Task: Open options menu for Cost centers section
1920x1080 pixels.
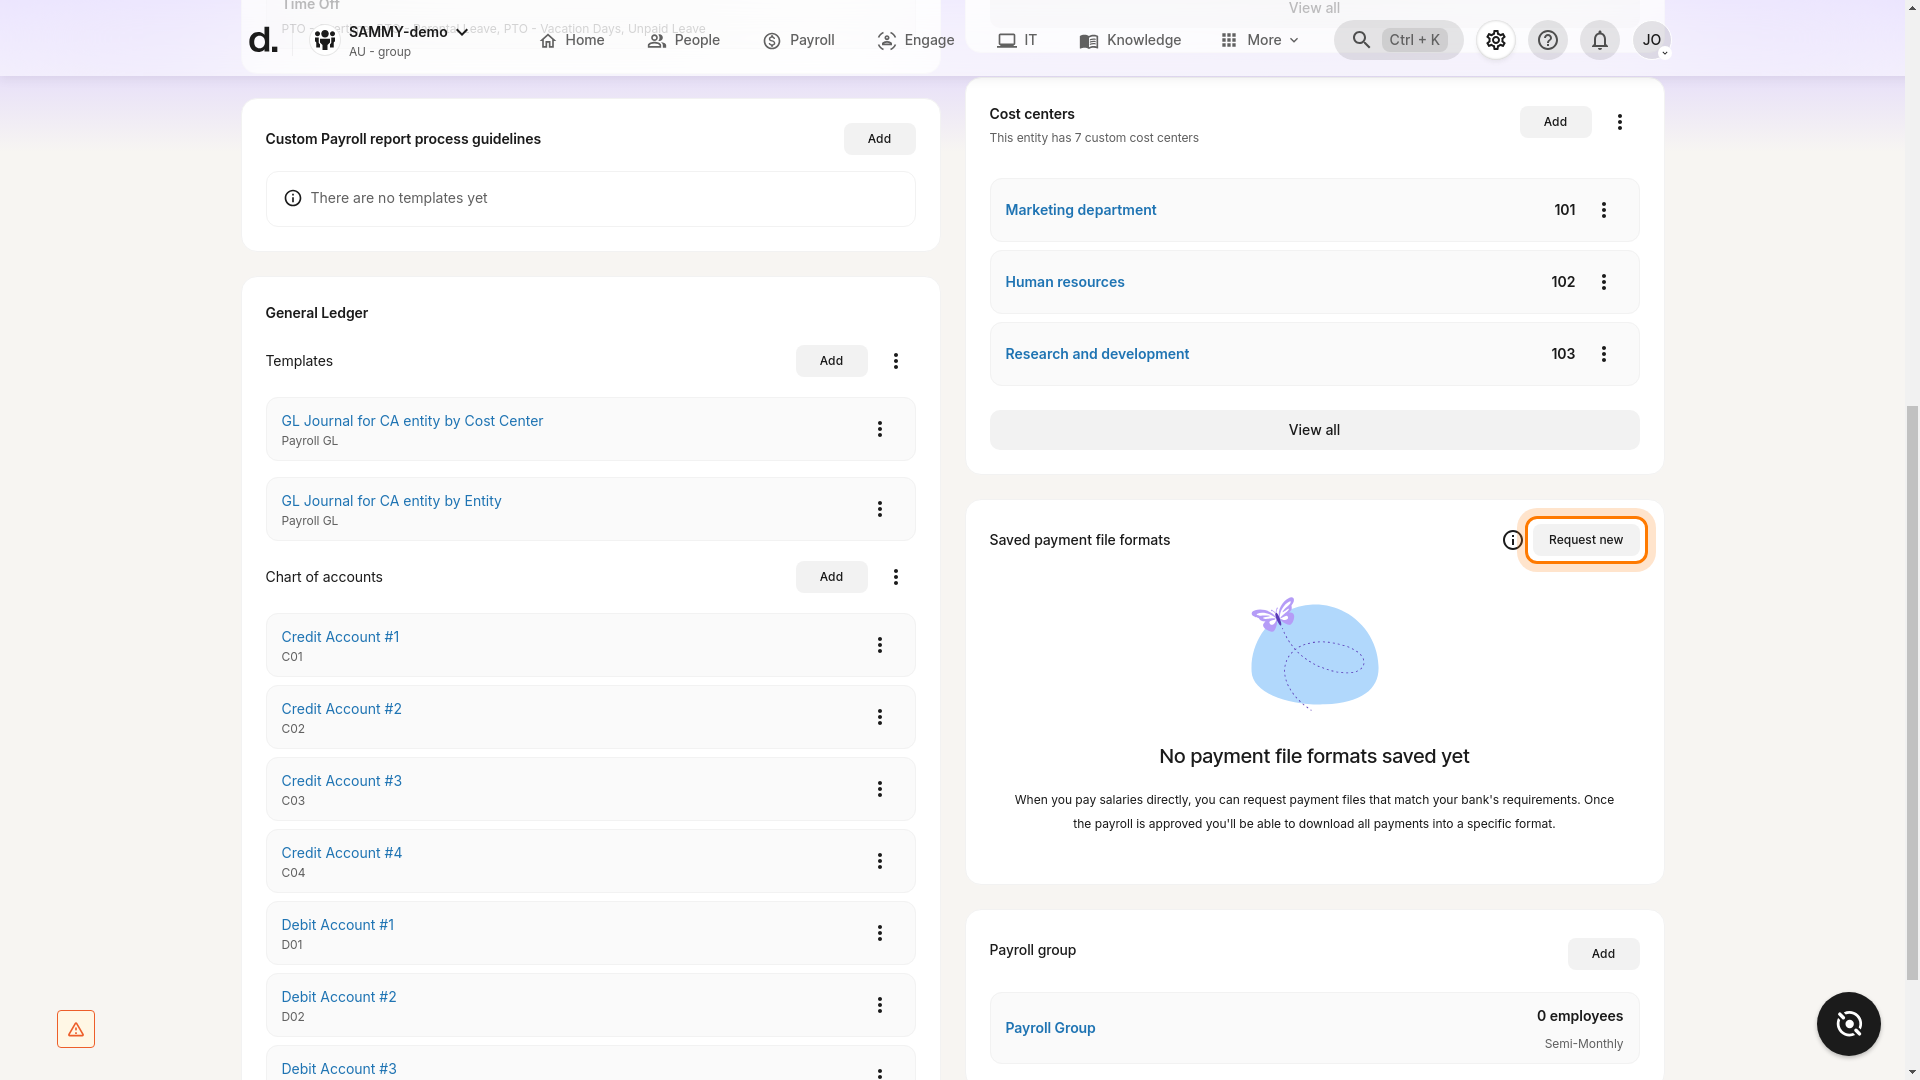Action: [x=1619, y=122]
